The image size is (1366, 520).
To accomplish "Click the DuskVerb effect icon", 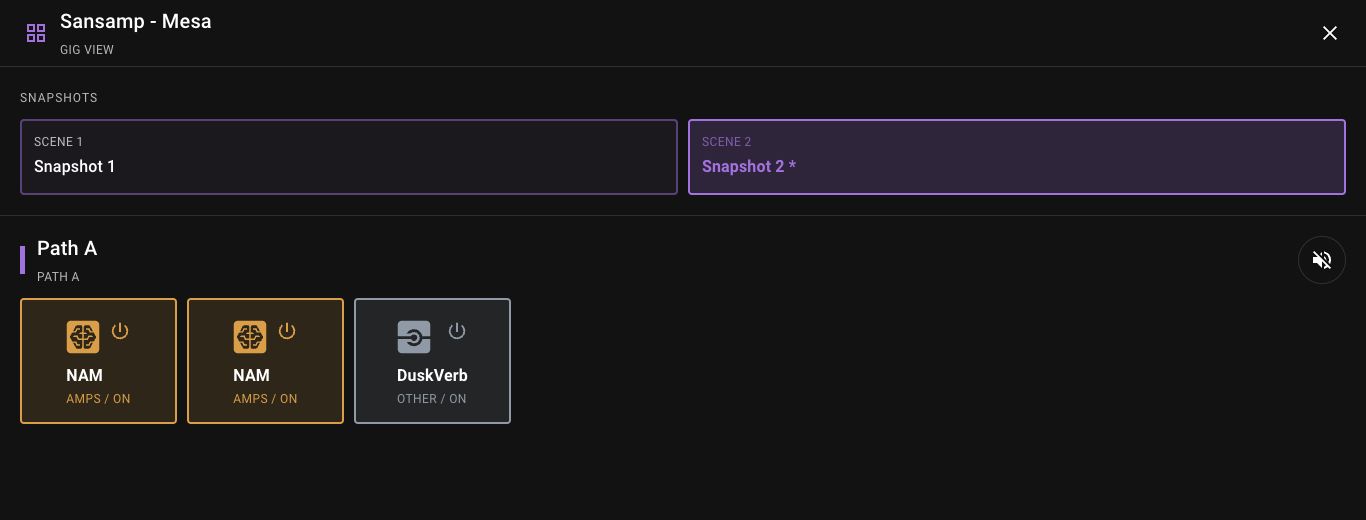I will (x=414, y=337).
